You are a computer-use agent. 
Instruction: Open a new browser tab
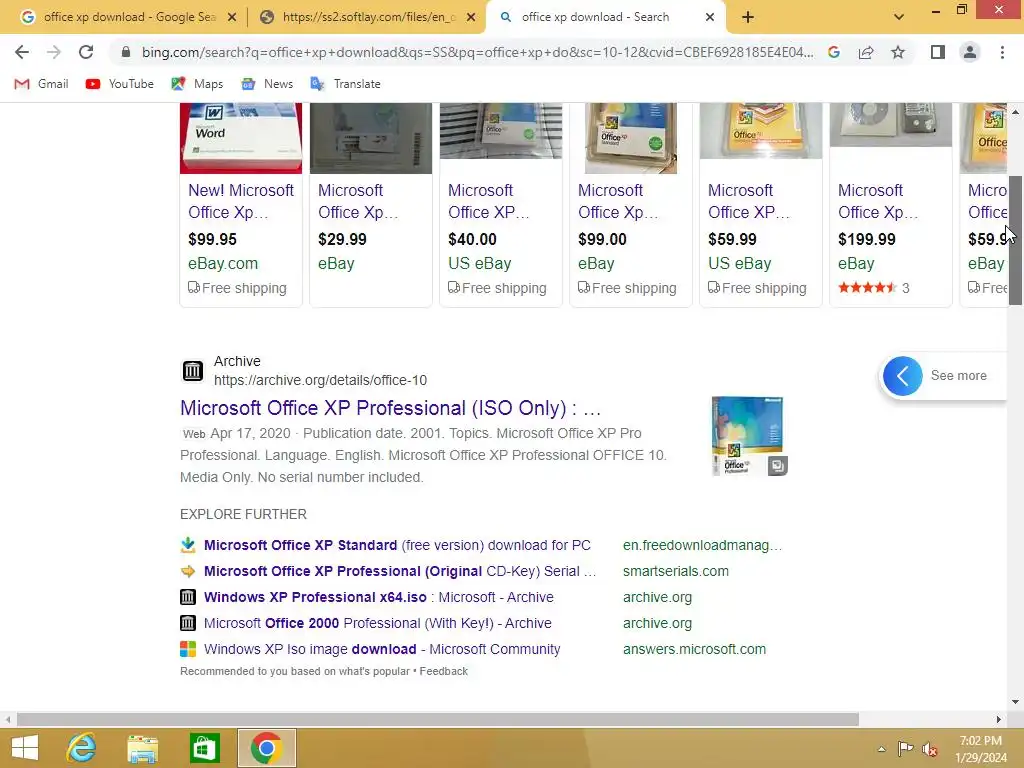(x=748, y=18)
